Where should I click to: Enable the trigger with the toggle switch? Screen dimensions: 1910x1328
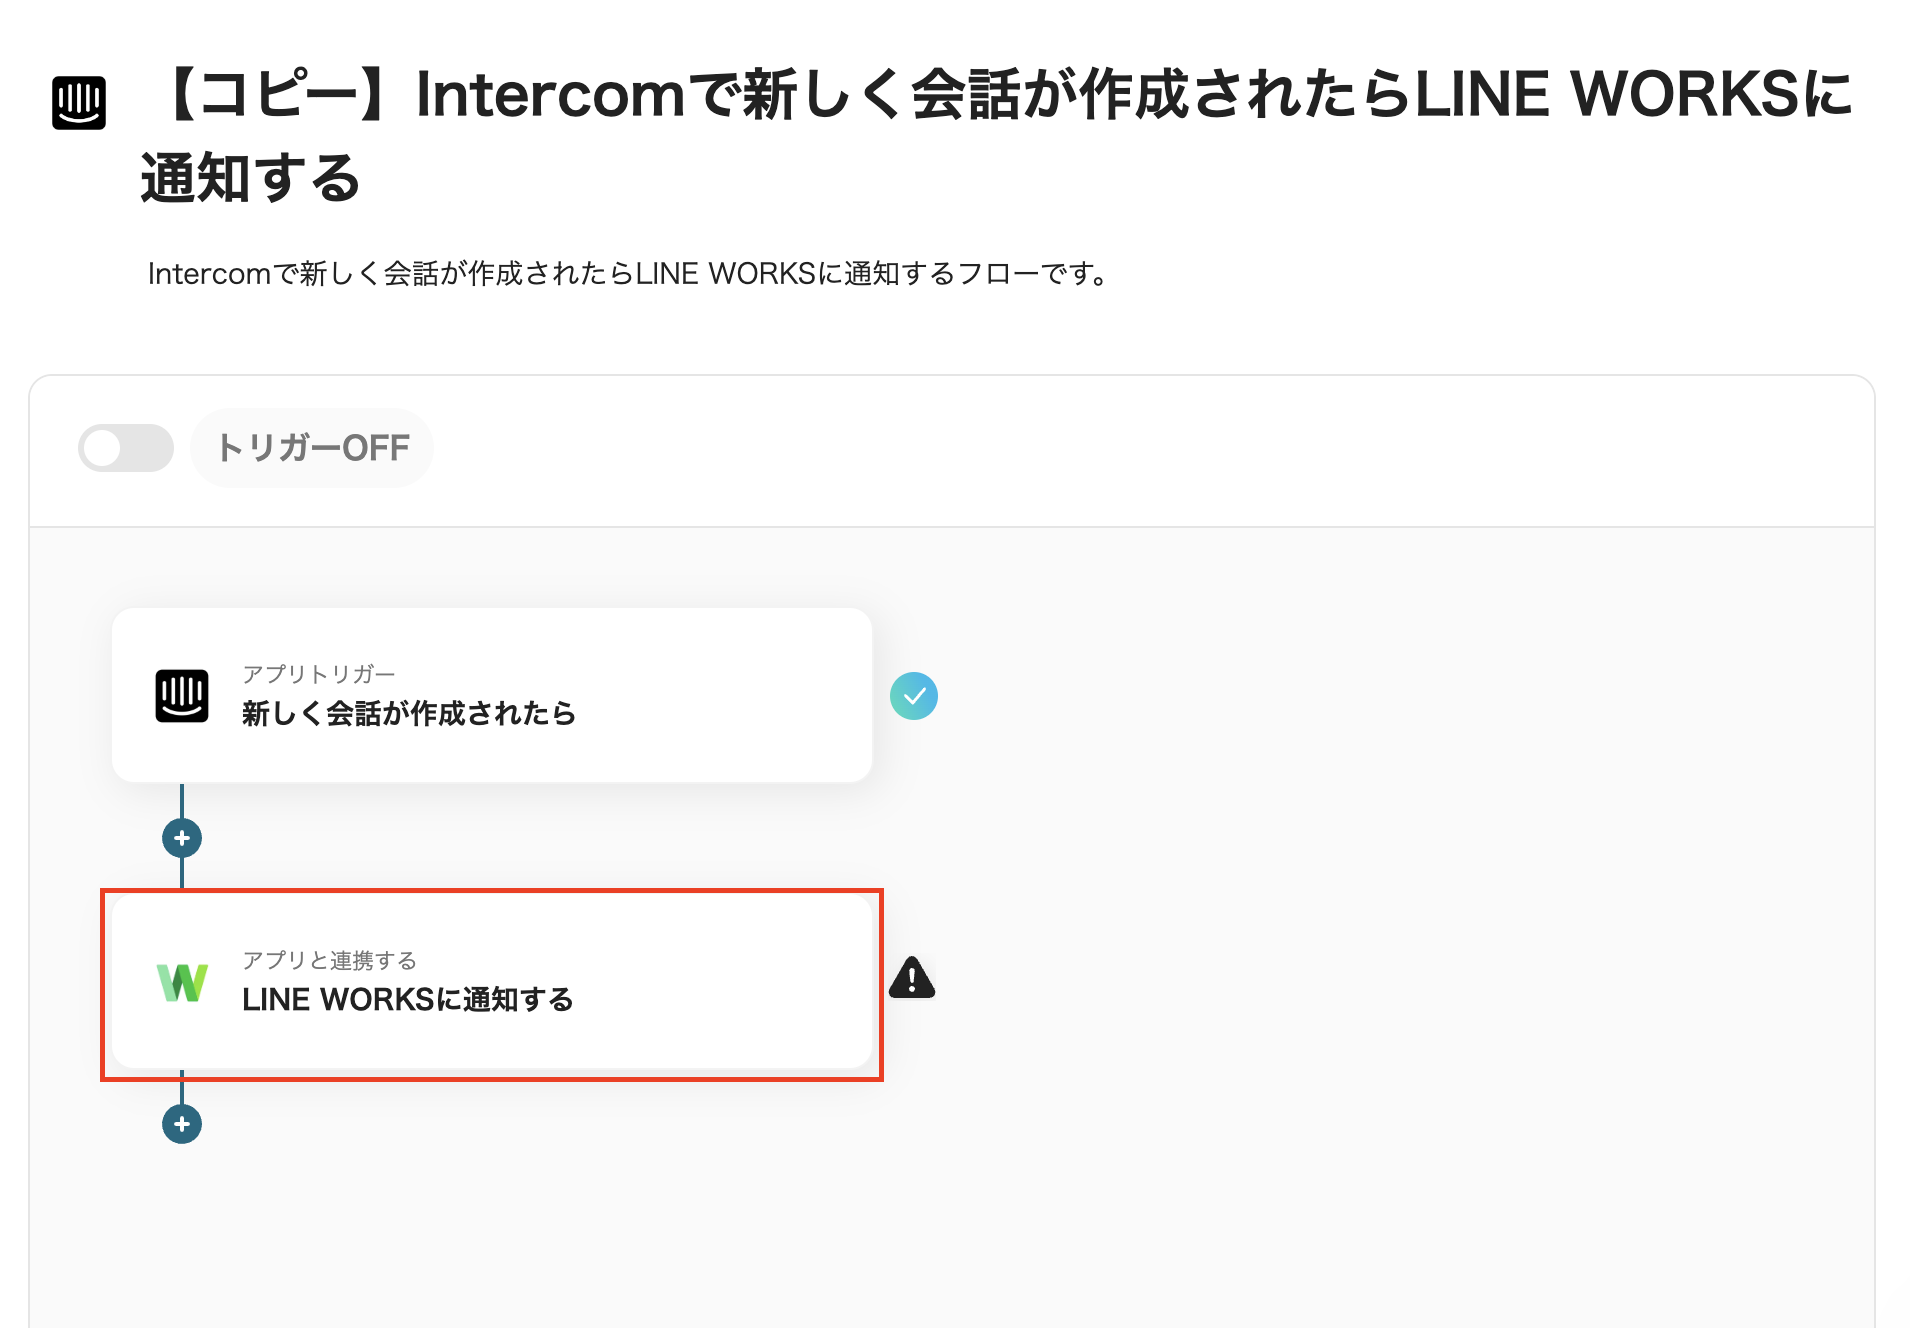click(125, 447)
